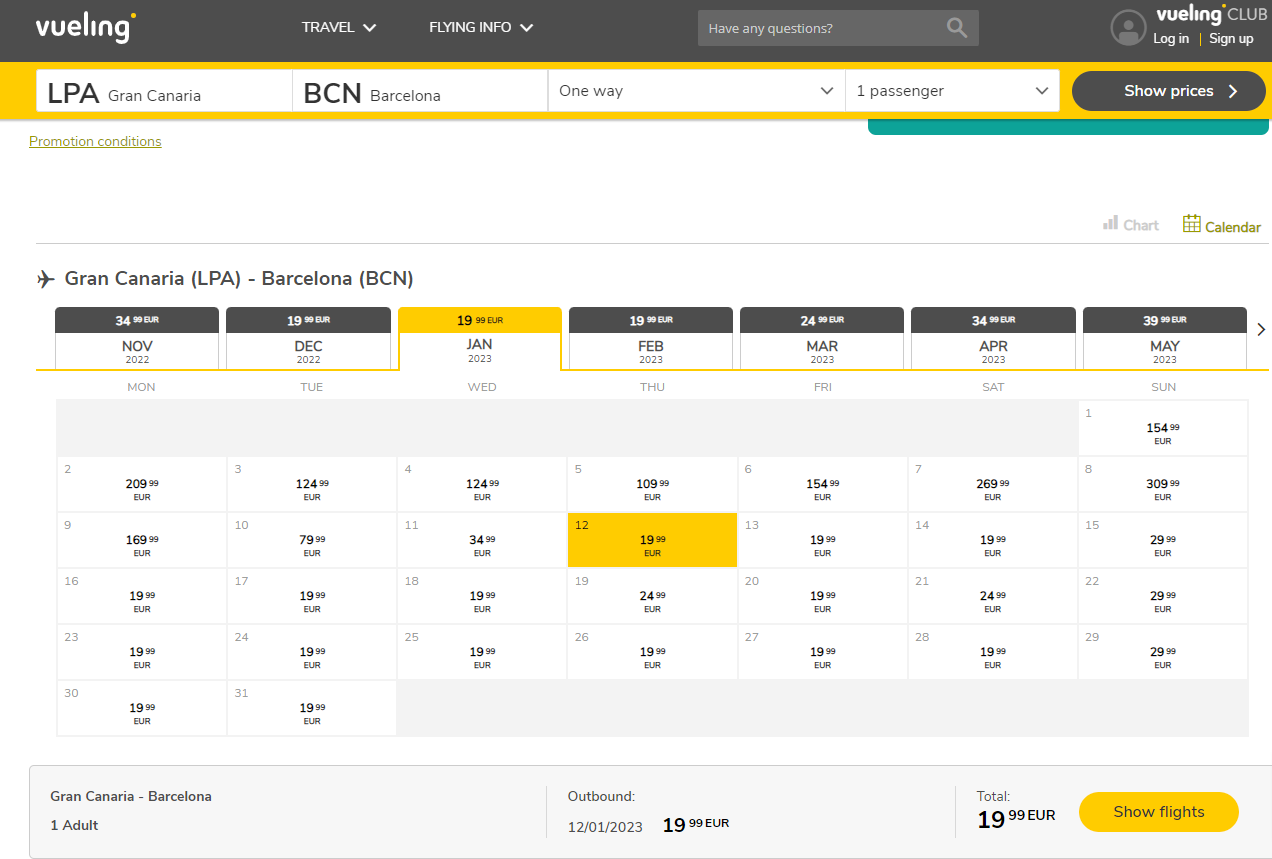Screen dimensions: 1272x859
Task: Click the Gran Canaria - Barcelona summary text
Action: point(131,797)
